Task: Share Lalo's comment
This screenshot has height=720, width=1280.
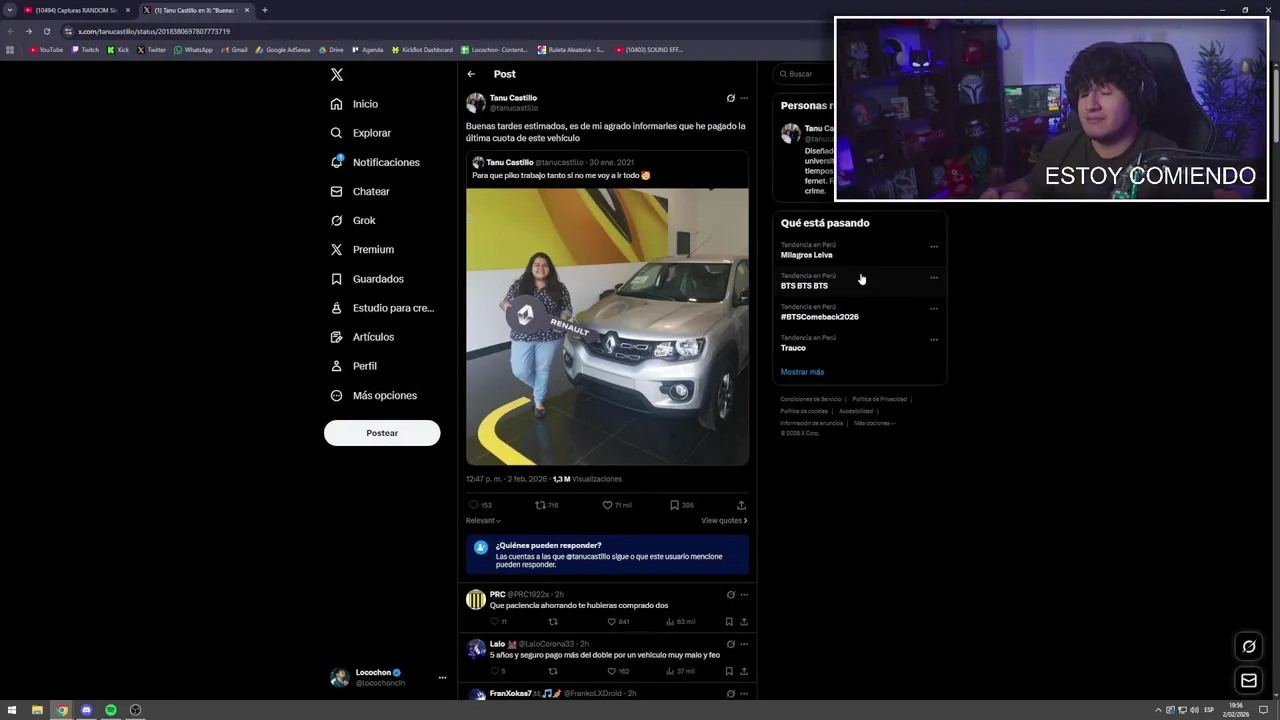Action: coord(743,671)
